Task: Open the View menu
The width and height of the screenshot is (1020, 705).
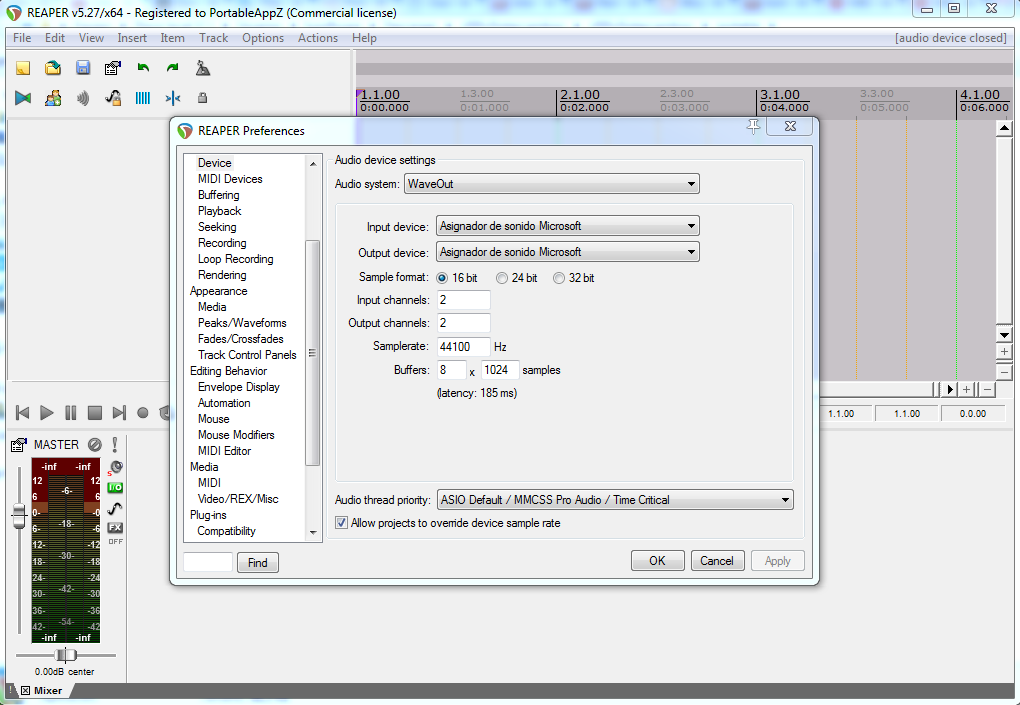Action: [91, 38]
